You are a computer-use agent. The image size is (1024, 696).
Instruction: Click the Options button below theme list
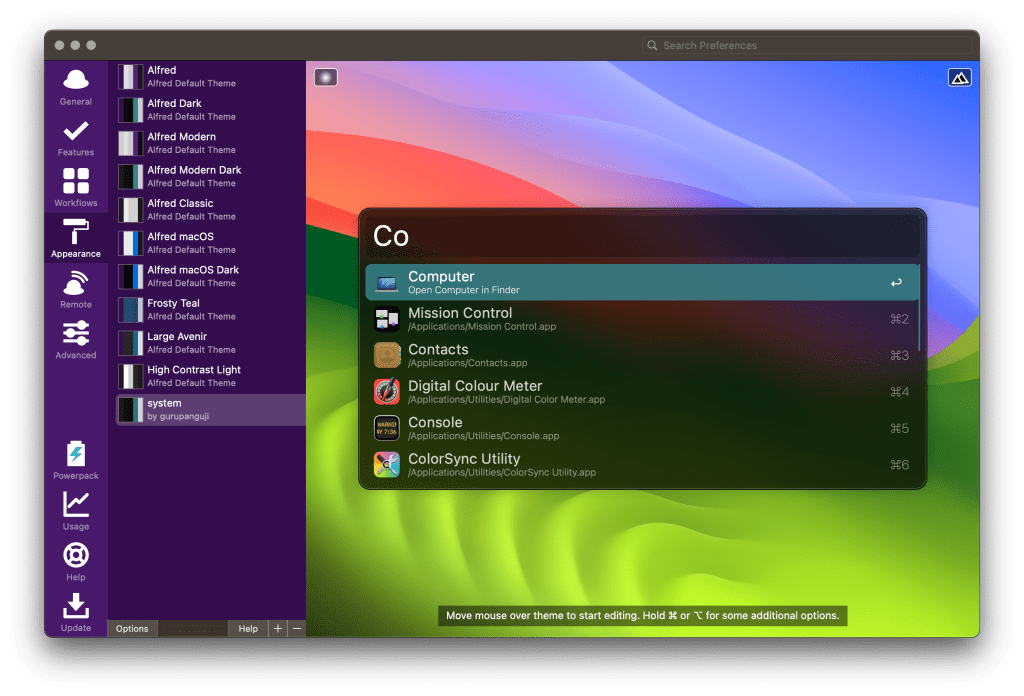pyautogui.click(x=132, y=629)
